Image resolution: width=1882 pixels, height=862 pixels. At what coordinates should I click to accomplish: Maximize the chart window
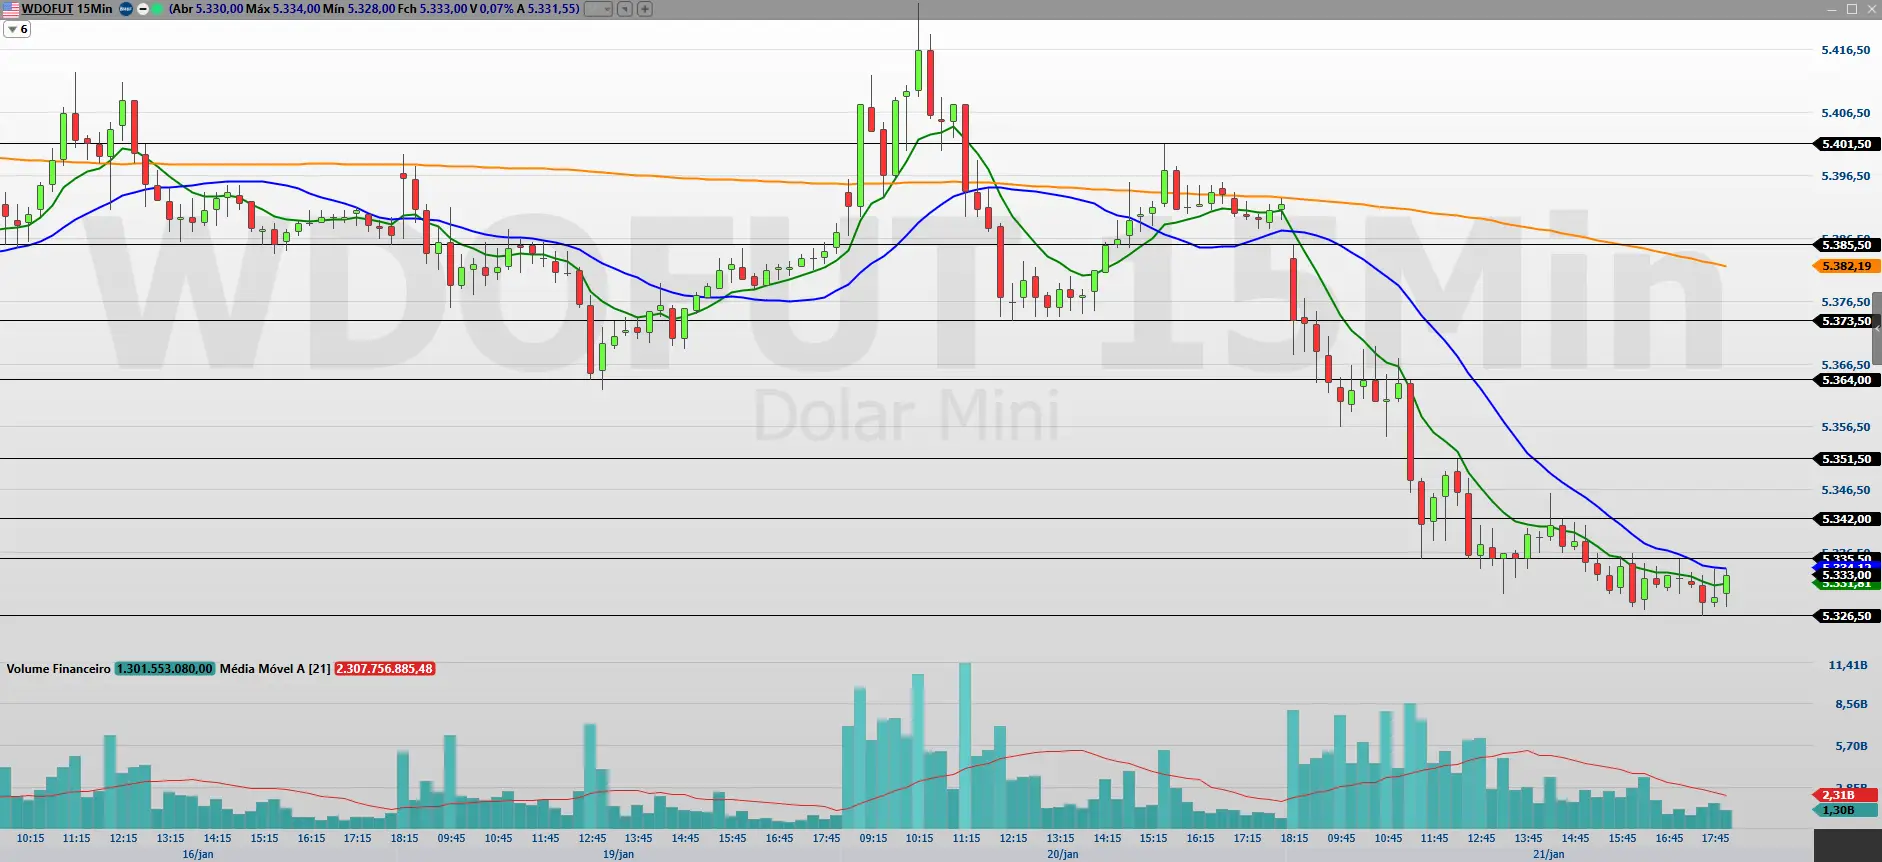[1851, 9]
